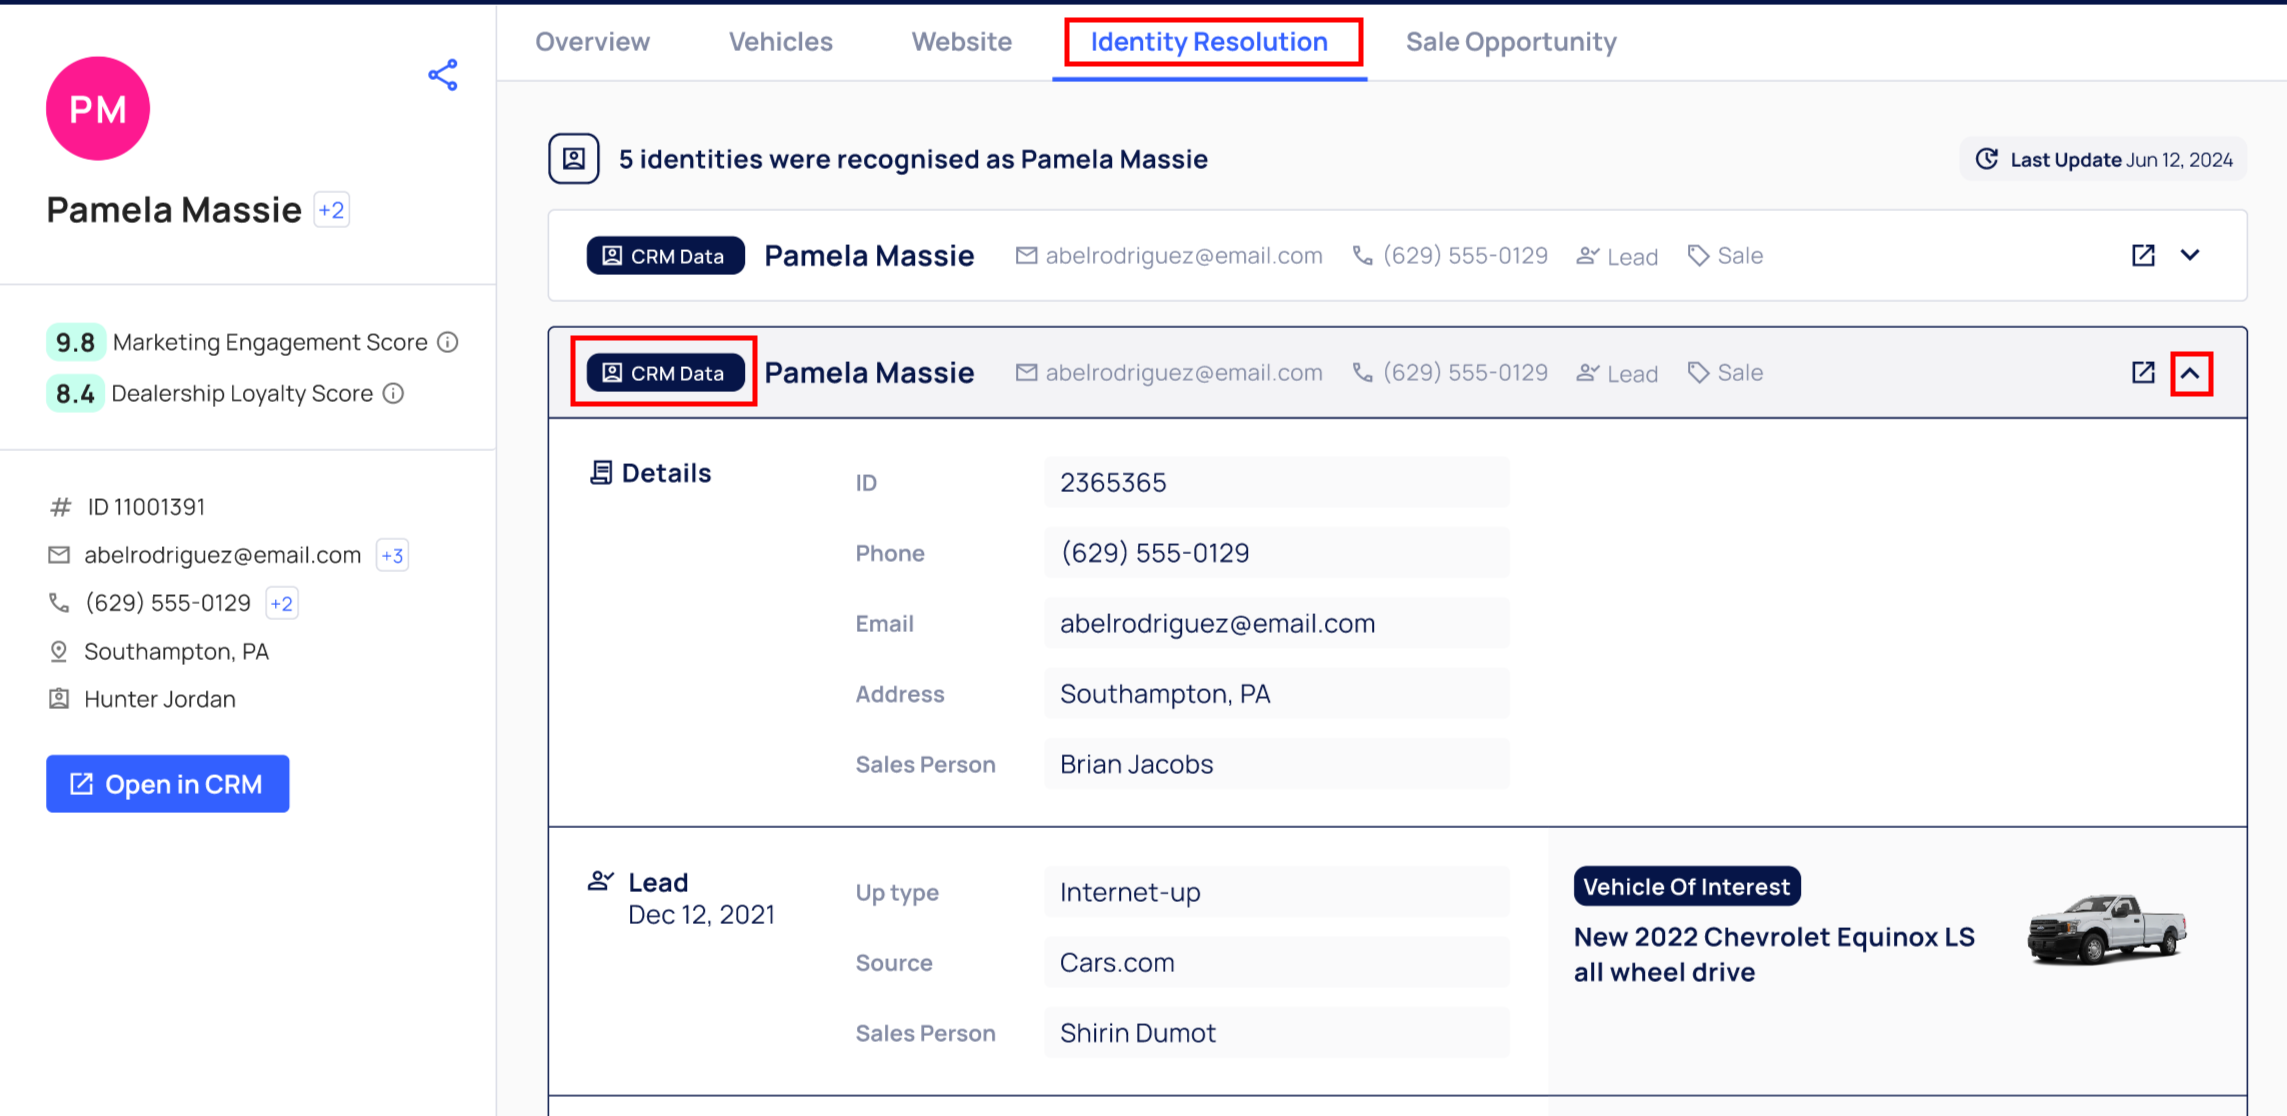This screenshot has height=1116, width=2287.
Task: Switch to the Vehicles tab
Action: [780, 42]
